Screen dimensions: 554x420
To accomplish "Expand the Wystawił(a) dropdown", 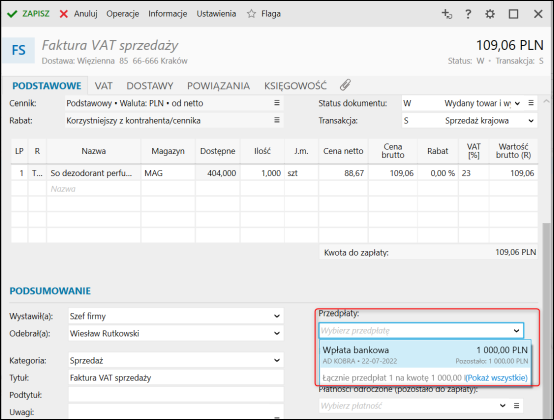I will click(x=277, y=316).
